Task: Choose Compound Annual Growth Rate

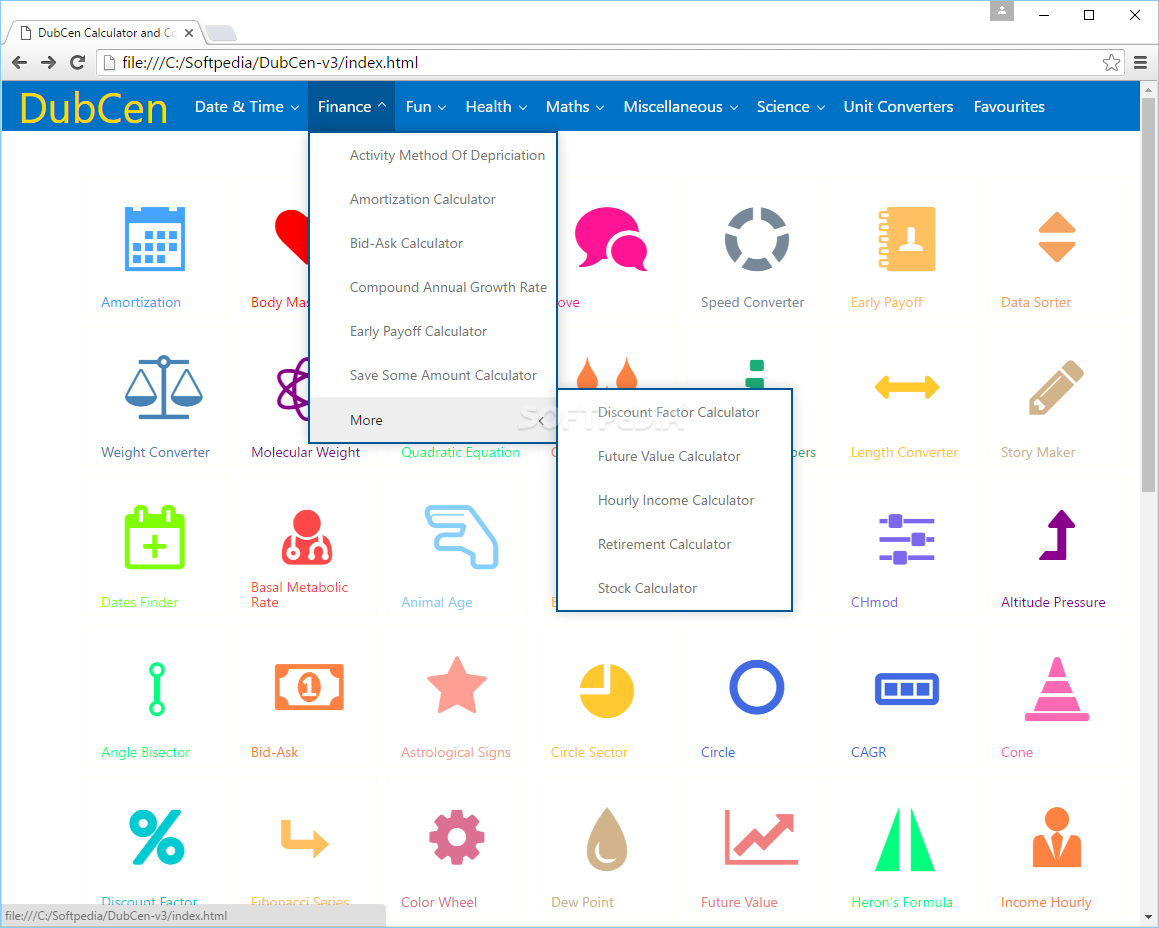Action: click(x=449, y=287)
